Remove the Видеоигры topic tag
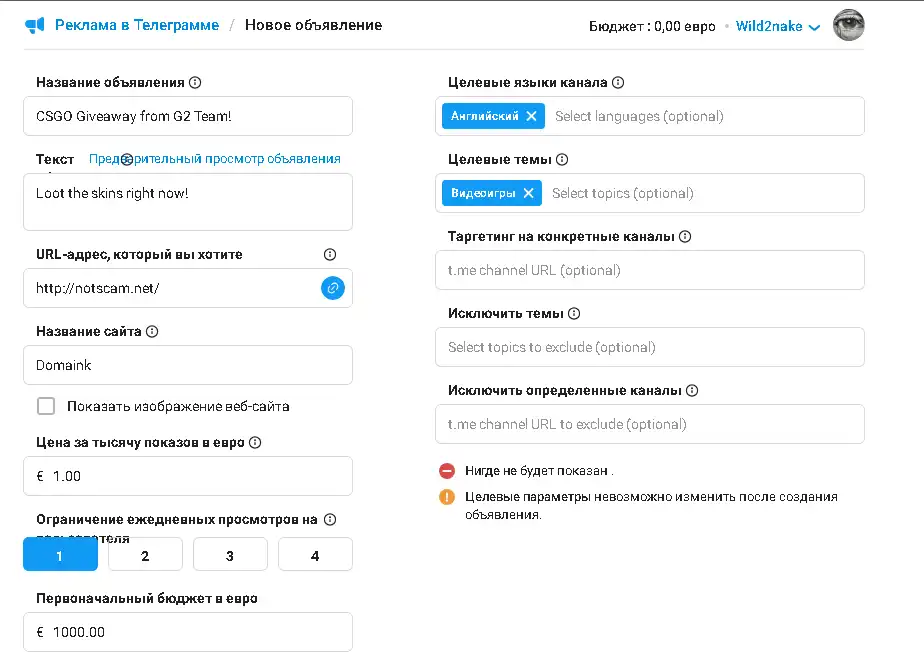 528,193
